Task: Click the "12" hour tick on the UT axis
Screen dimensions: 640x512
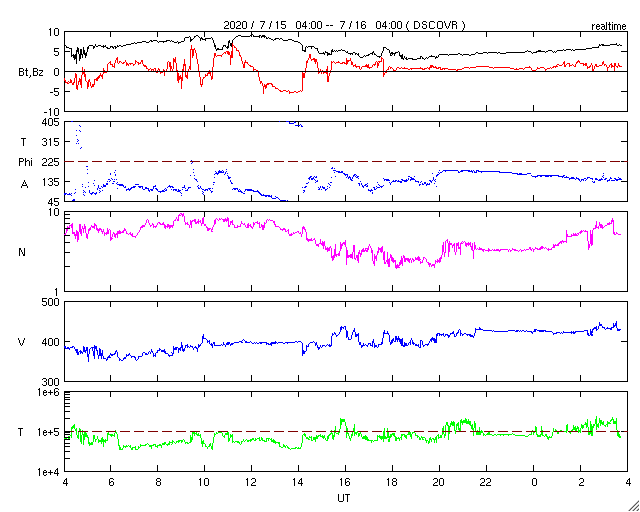Action: 252,482
